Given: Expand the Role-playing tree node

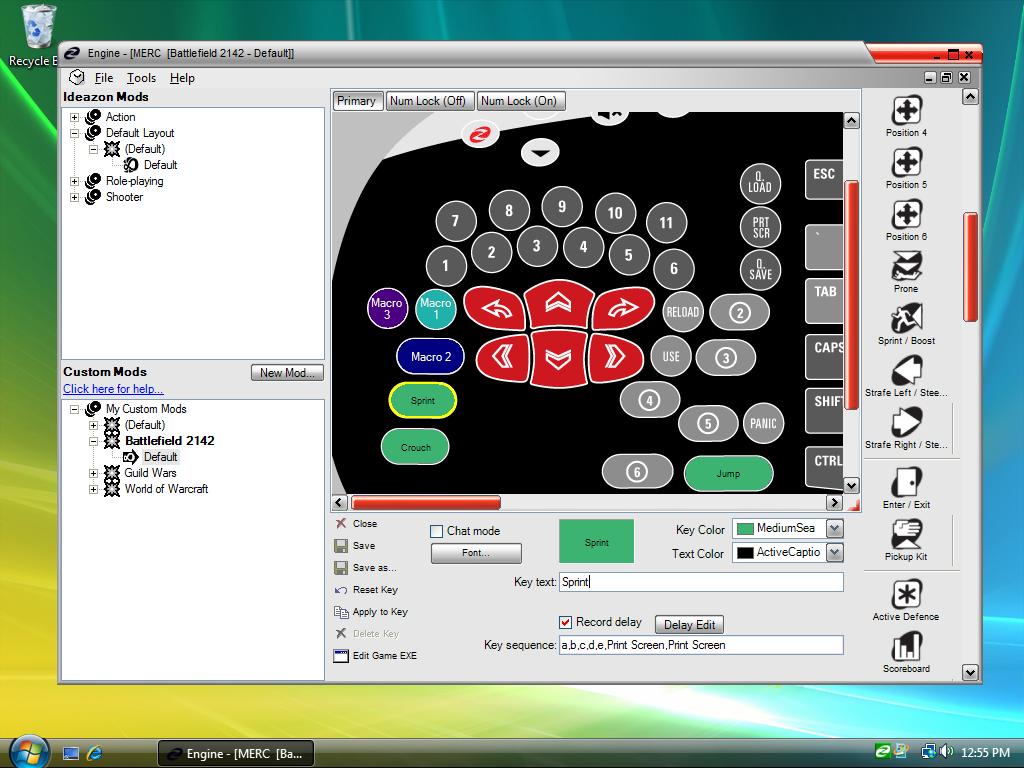Looking at the screenshot, I should pos(74,182).
